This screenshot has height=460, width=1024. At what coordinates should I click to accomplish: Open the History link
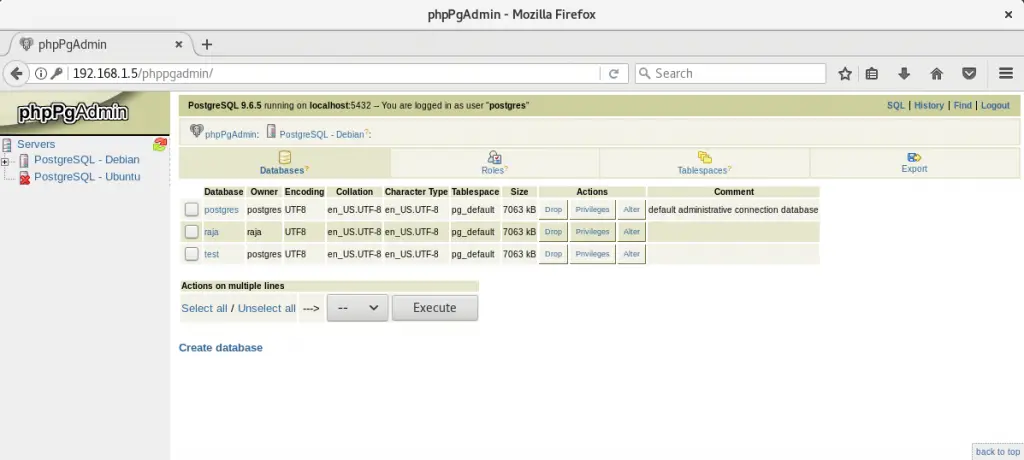pos(929,105)
